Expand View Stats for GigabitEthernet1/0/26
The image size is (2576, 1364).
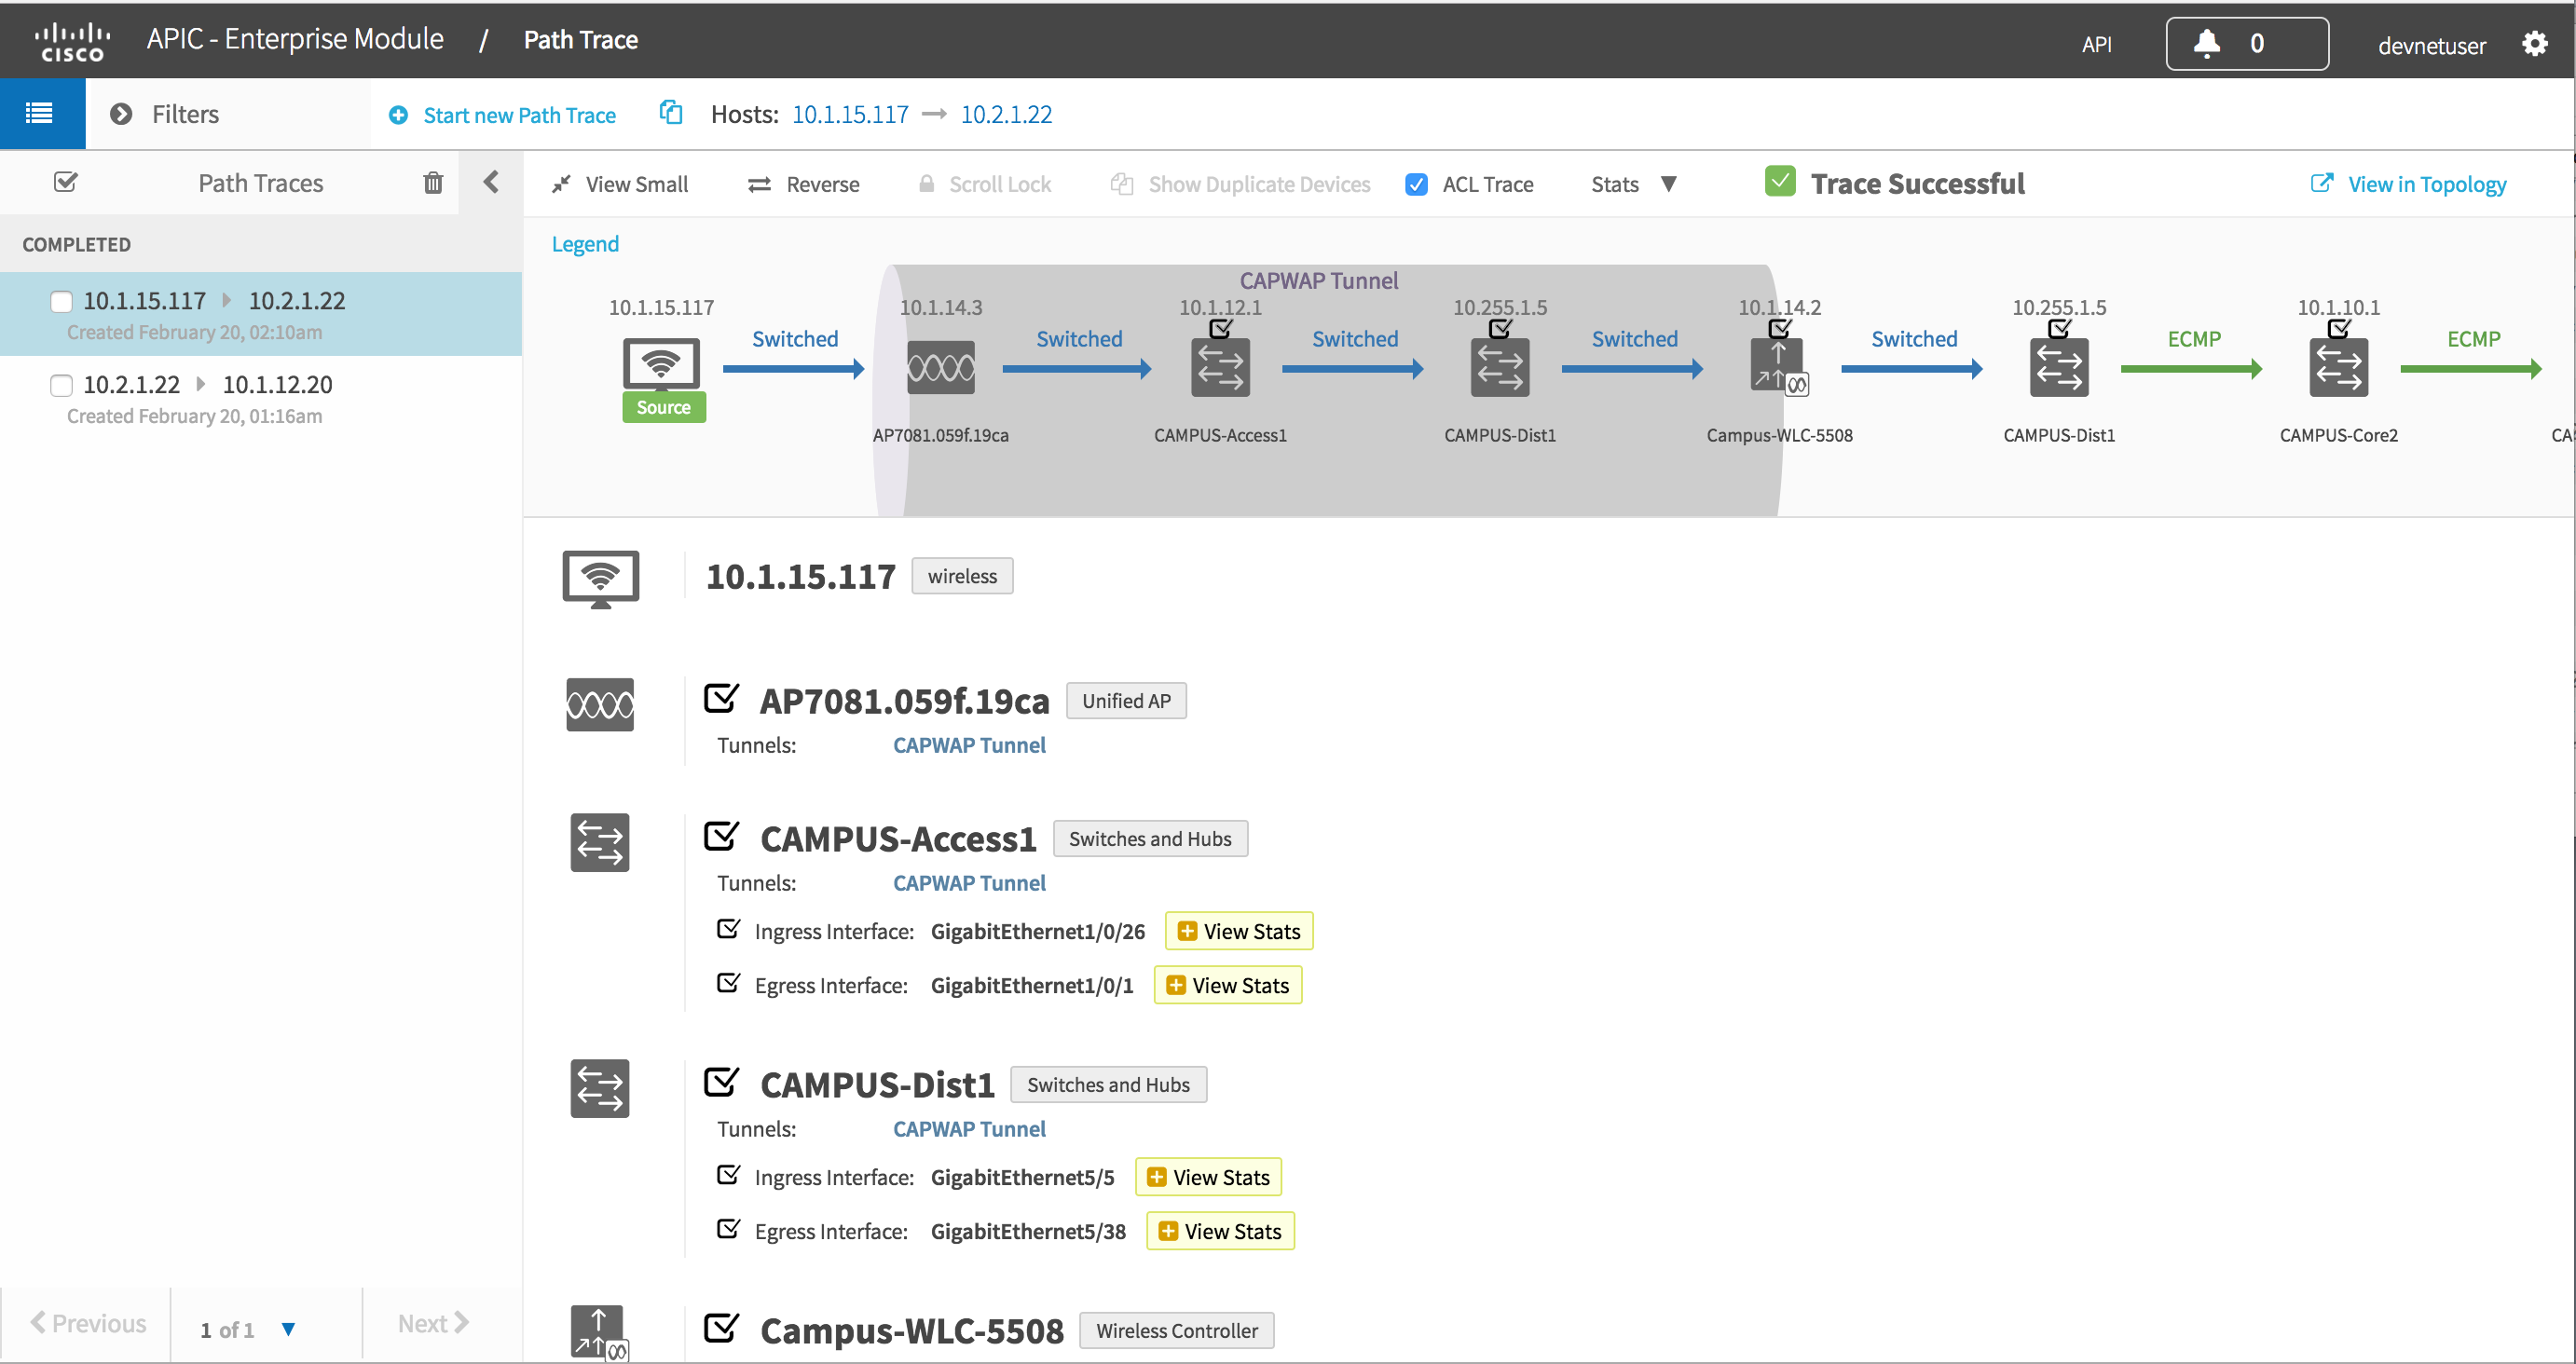(x=1238, y=931)
